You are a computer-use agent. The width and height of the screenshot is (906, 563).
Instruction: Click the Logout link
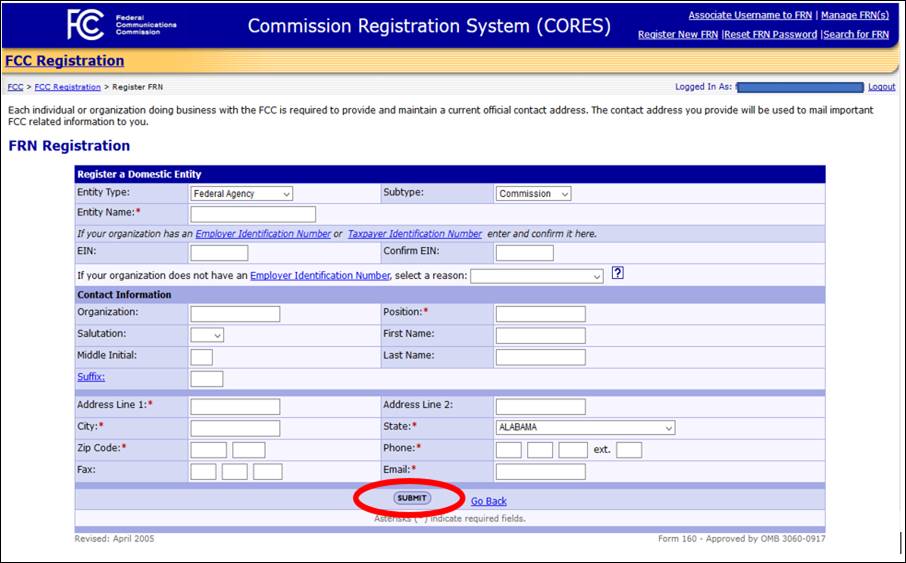(882, 87)
